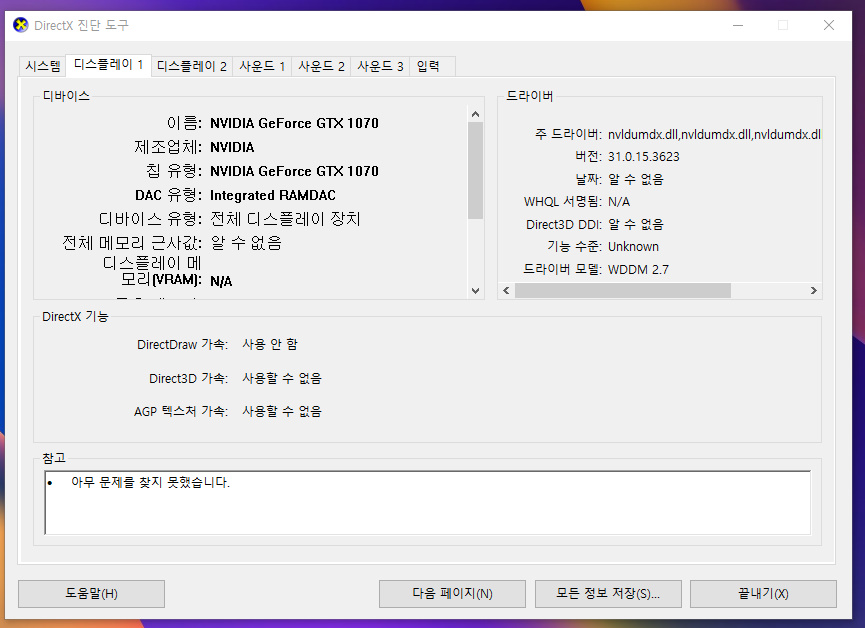Click the 전체 디스플레이 장치 value
The width and height of the screenshot is (865, 628).
(x=285, y=219)
